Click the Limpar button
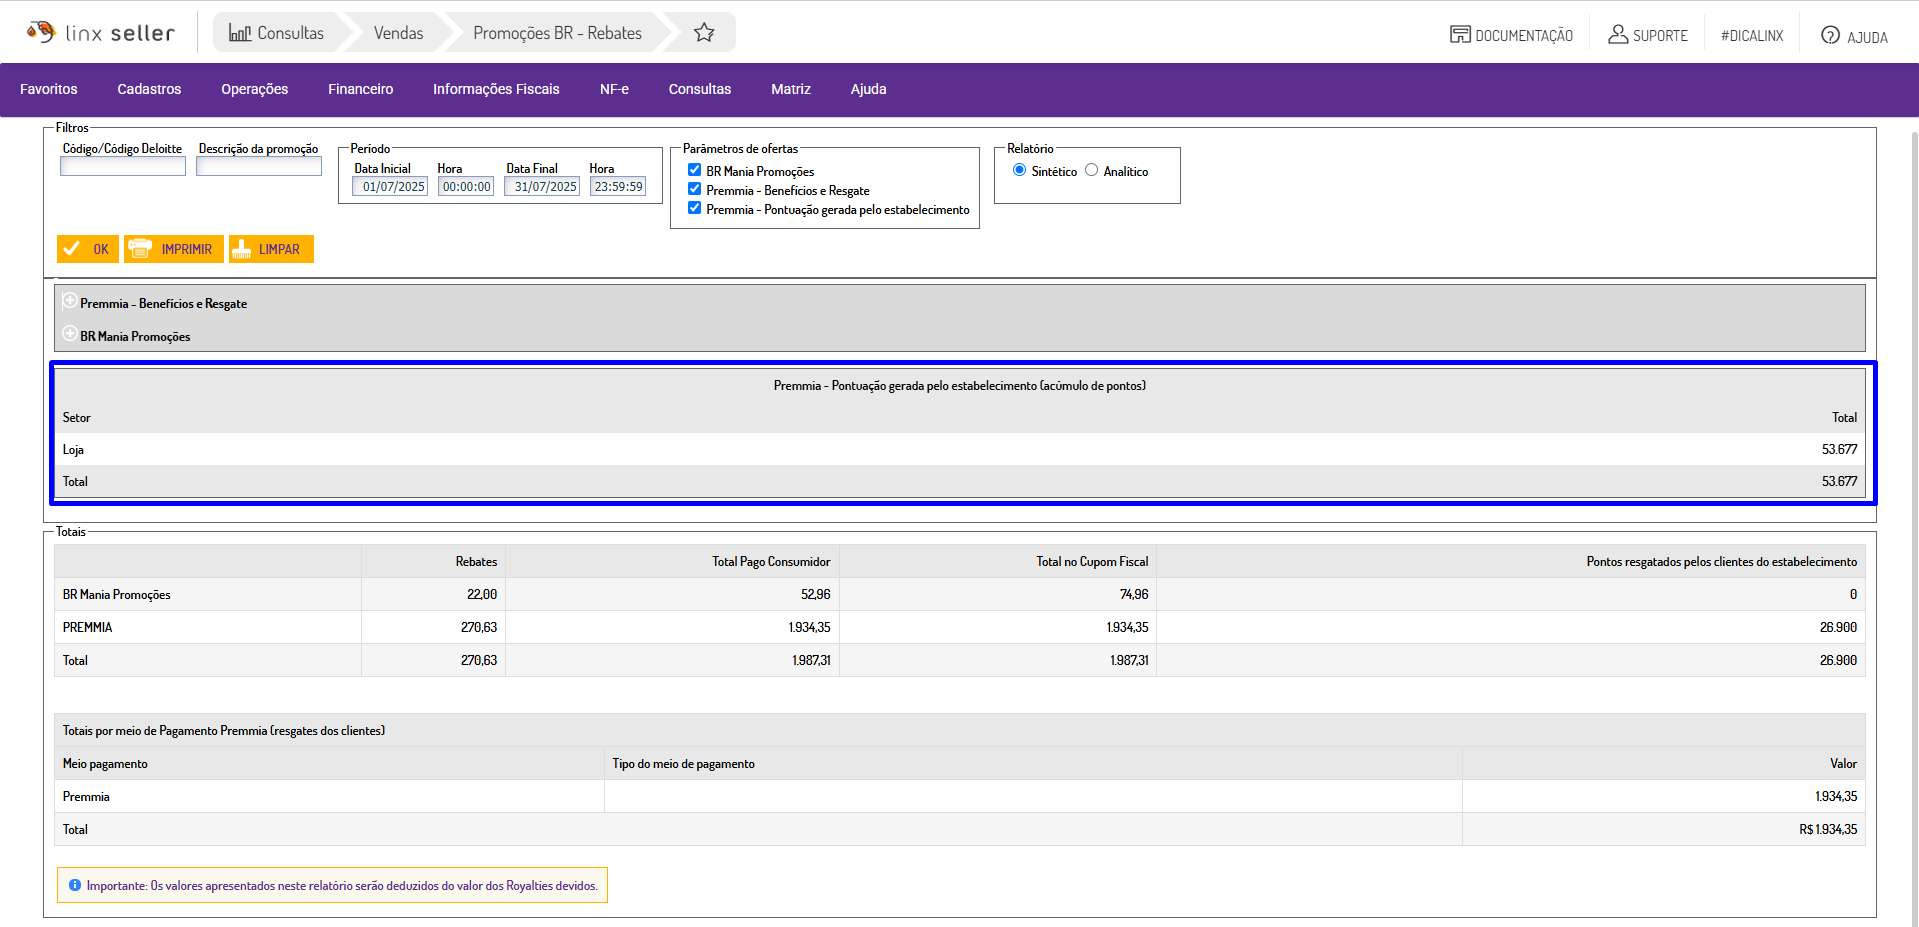The width and height of the screenshot is (1919, 927). tap(271, 249)
